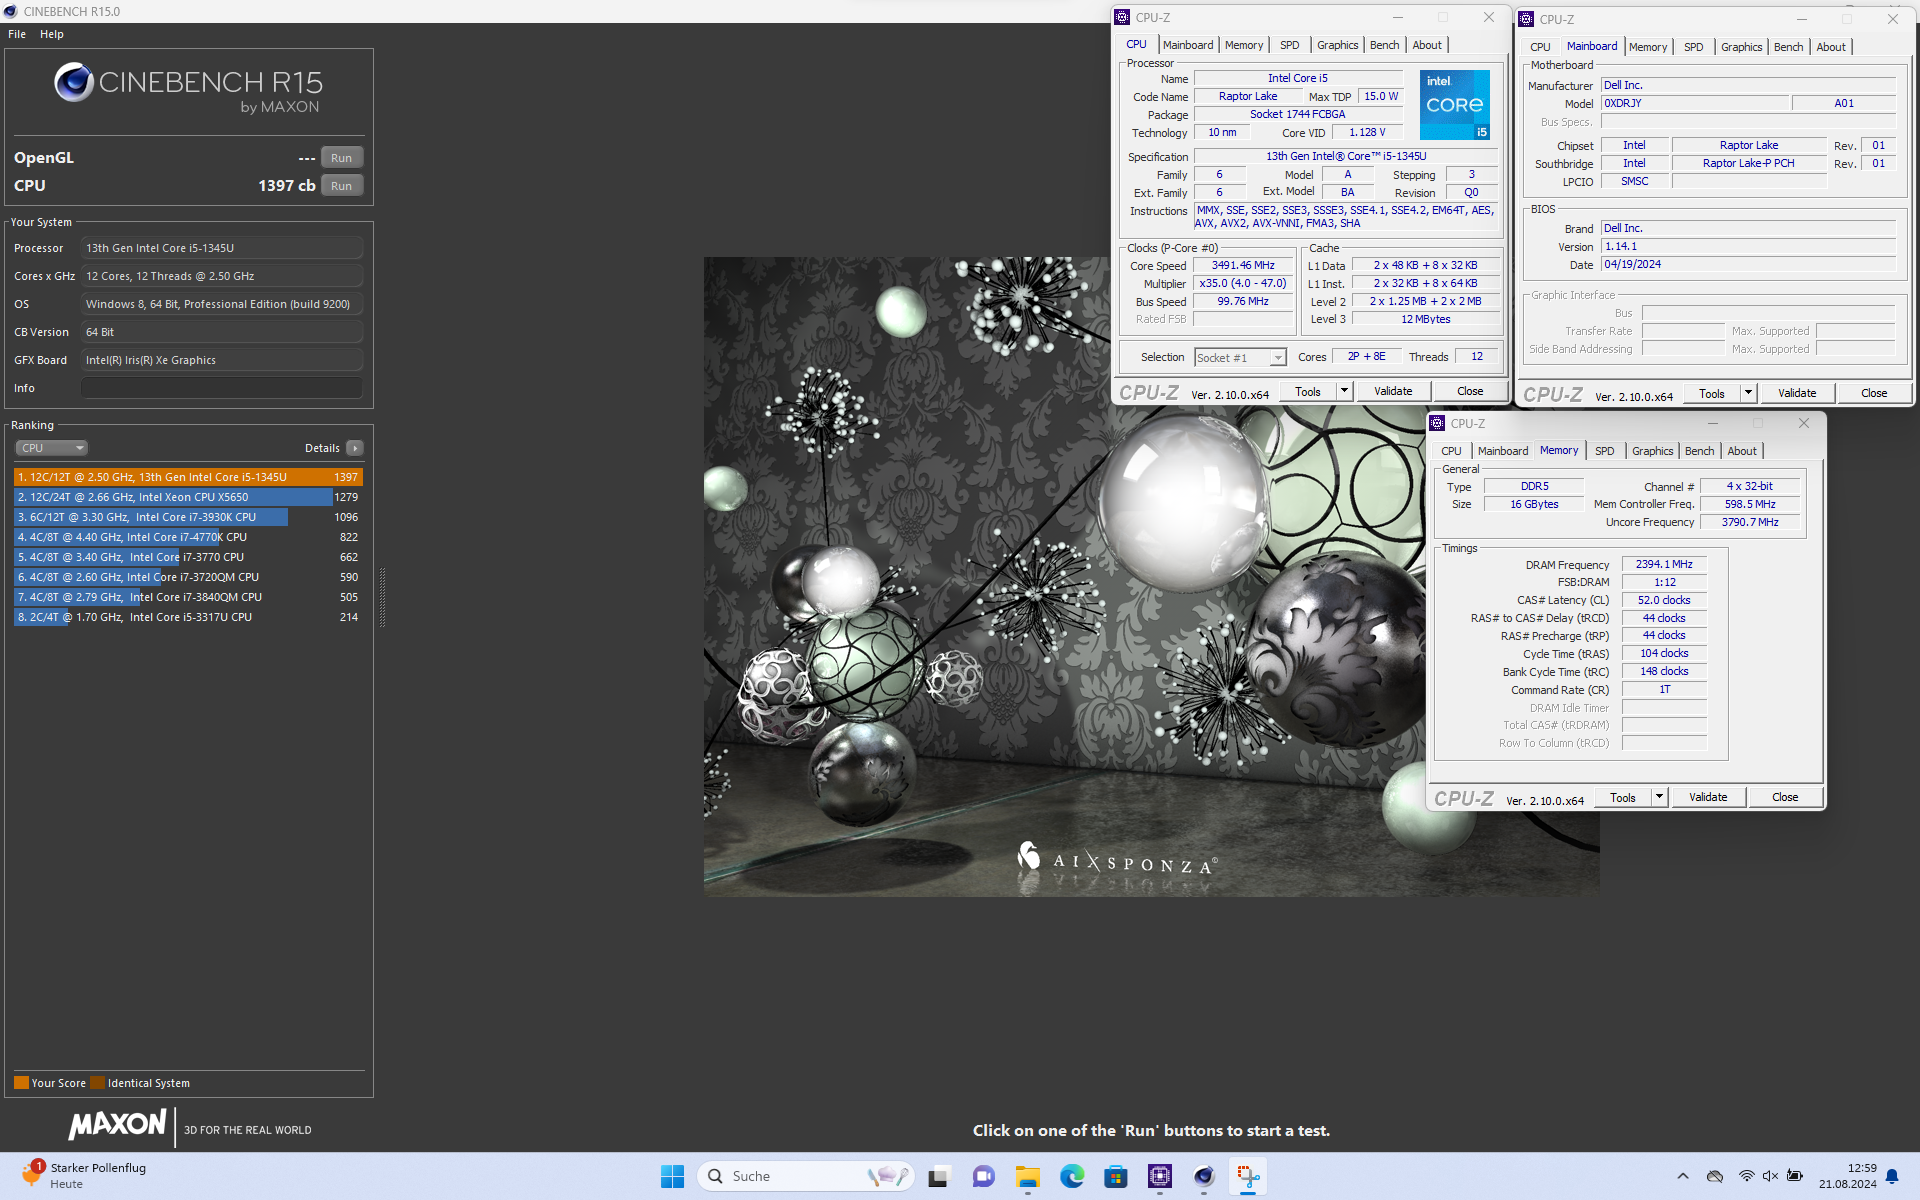Open the File menu in Cinebench
Image resolution: width=1920 pixels, height=1200 pixels.
(x=17, y=34)
